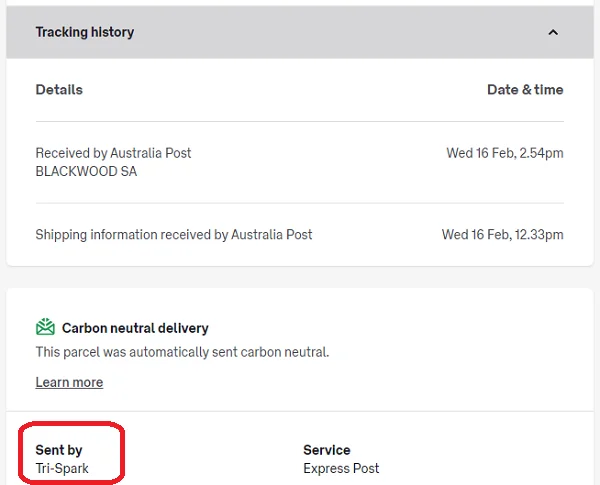The width and height of the screenshot is (600, 485).
Task: Select the Received by Australia Post entry
Action: click(x=113, y=153)
